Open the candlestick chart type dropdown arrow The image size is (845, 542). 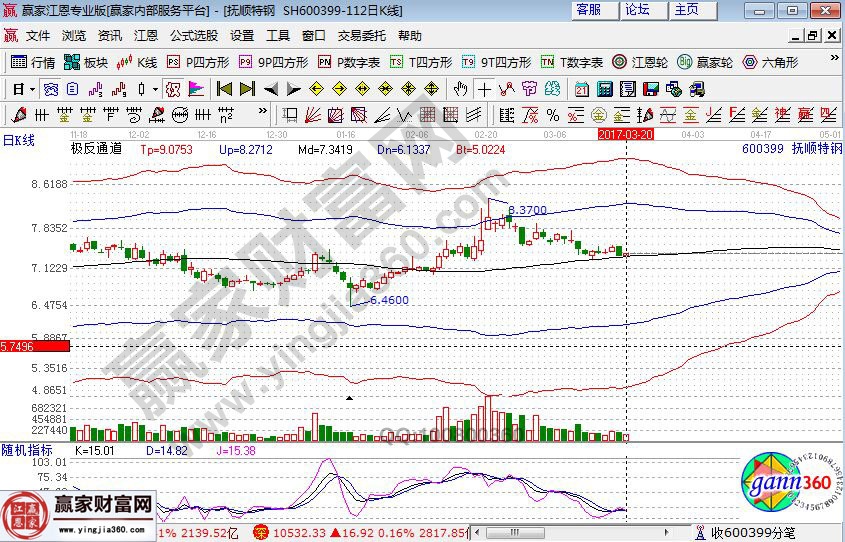coord(155,88)
